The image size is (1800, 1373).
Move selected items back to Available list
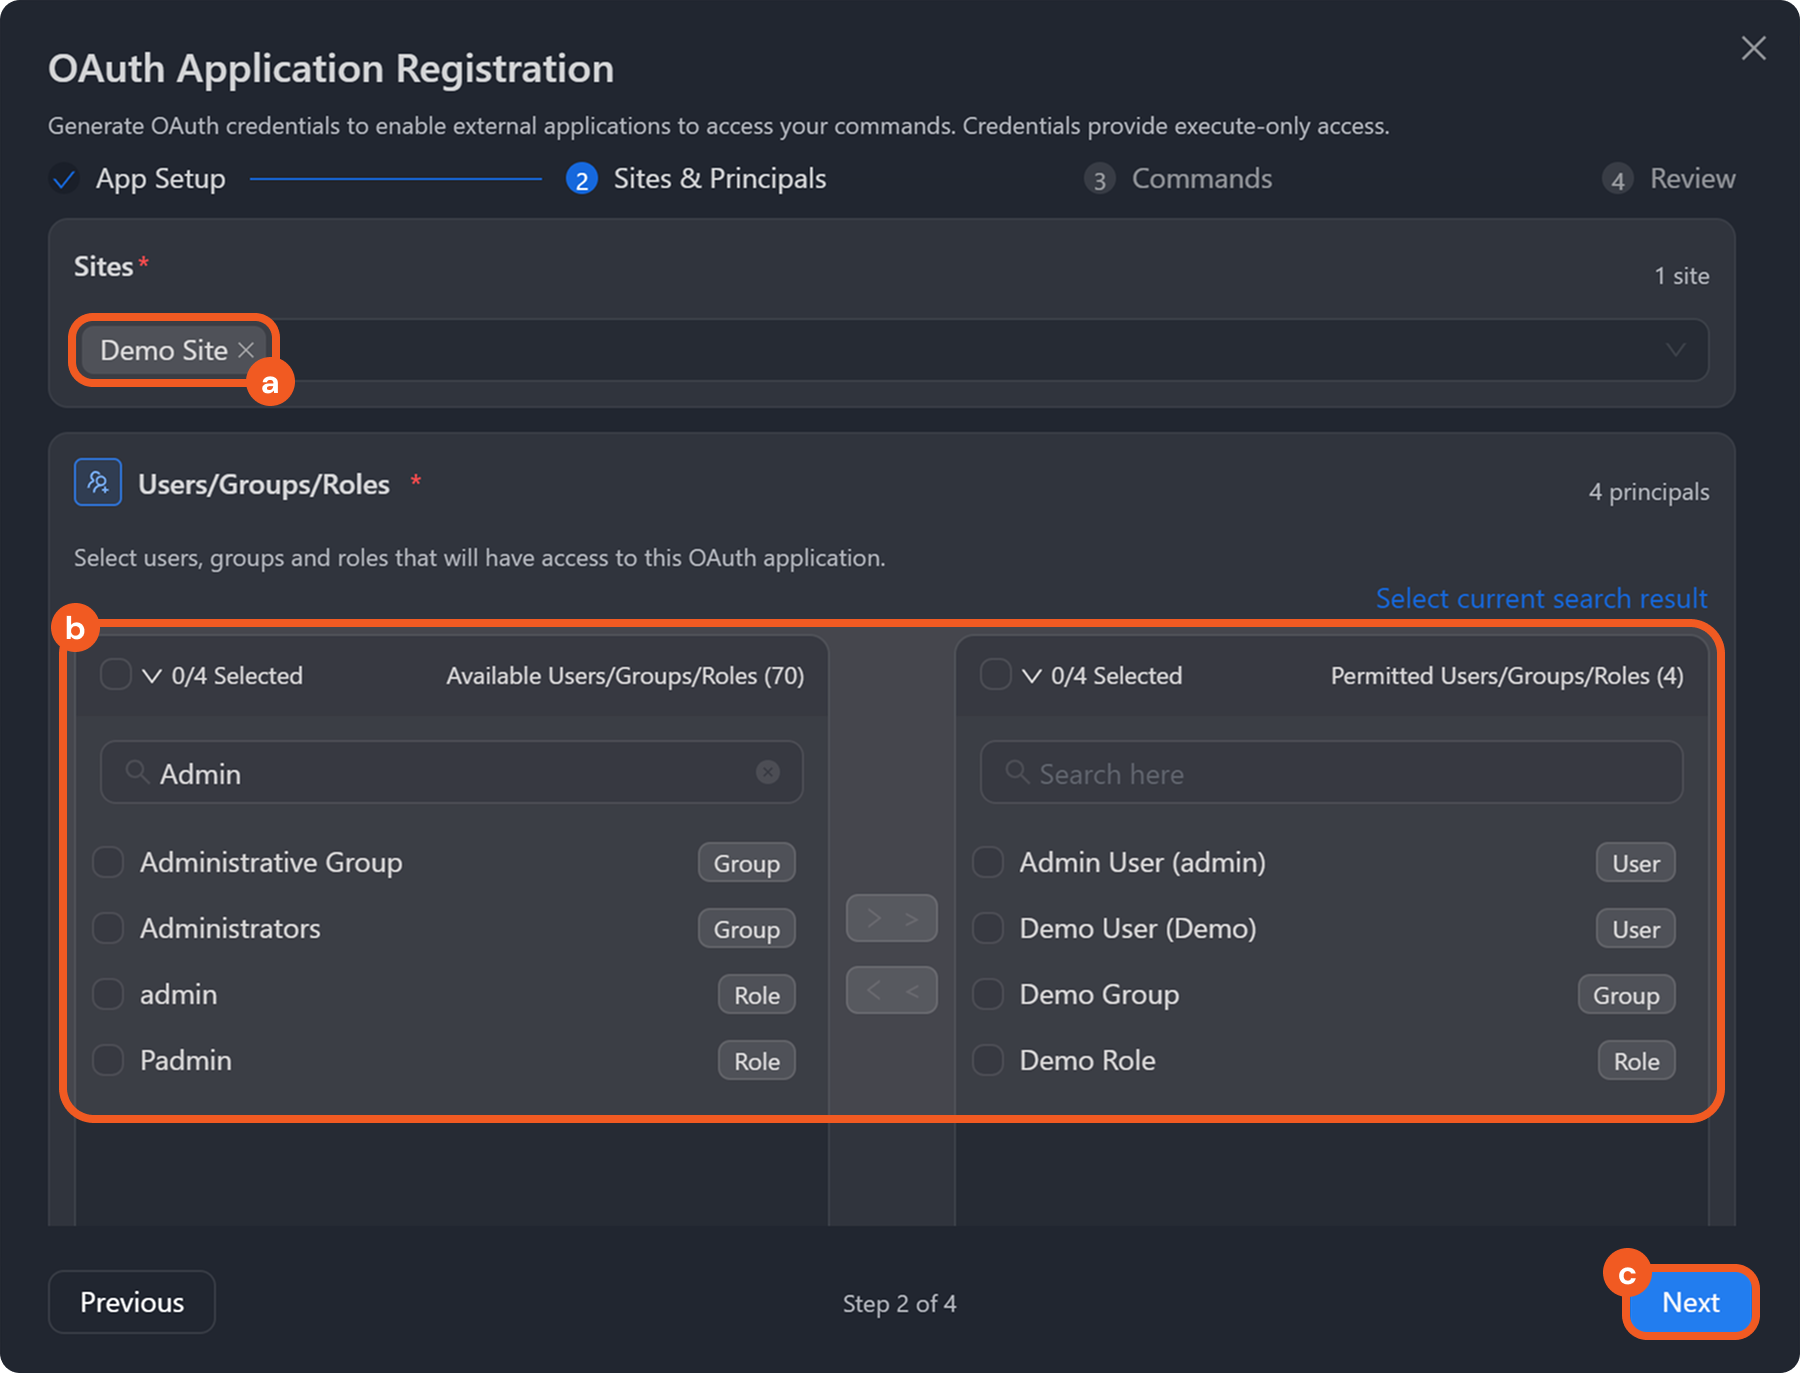coord(891,990)
